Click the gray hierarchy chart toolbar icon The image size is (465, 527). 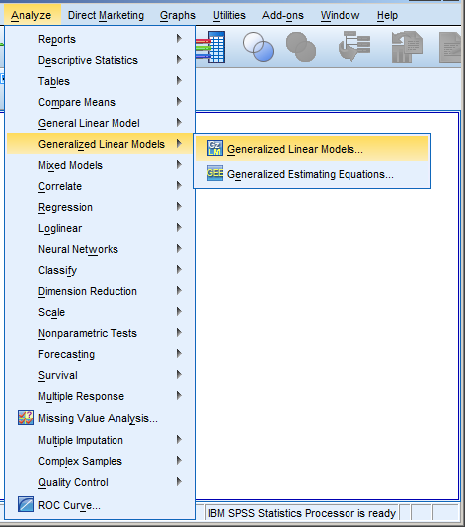(354, 46)
